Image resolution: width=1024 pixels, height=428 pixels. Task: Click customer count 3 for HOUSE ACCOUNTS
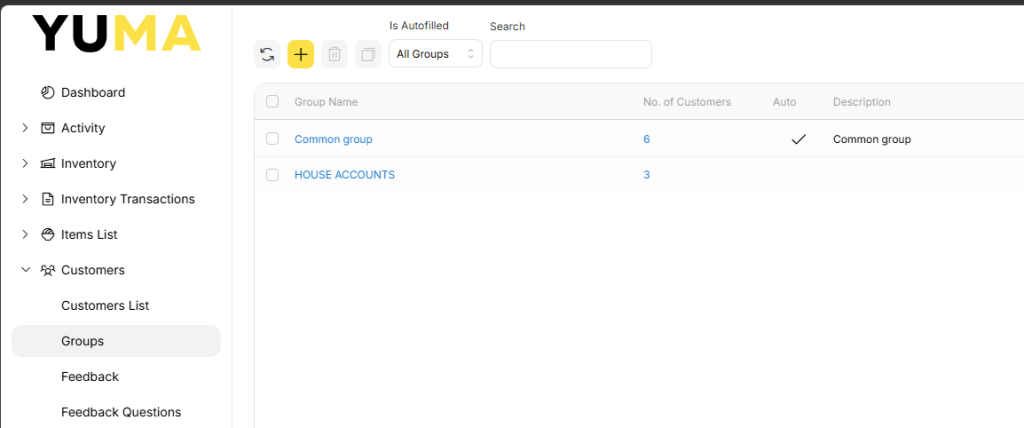pos(647,174)
